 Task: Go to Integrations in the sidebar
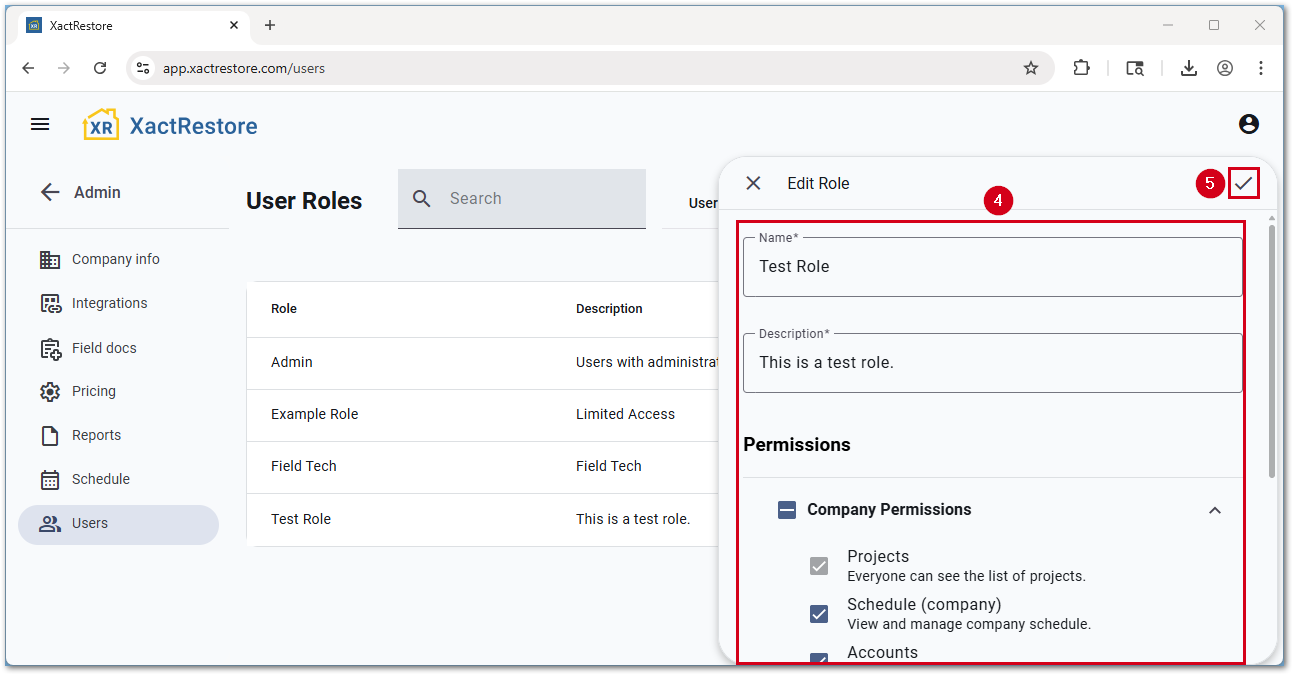click(x=109, y=303)
